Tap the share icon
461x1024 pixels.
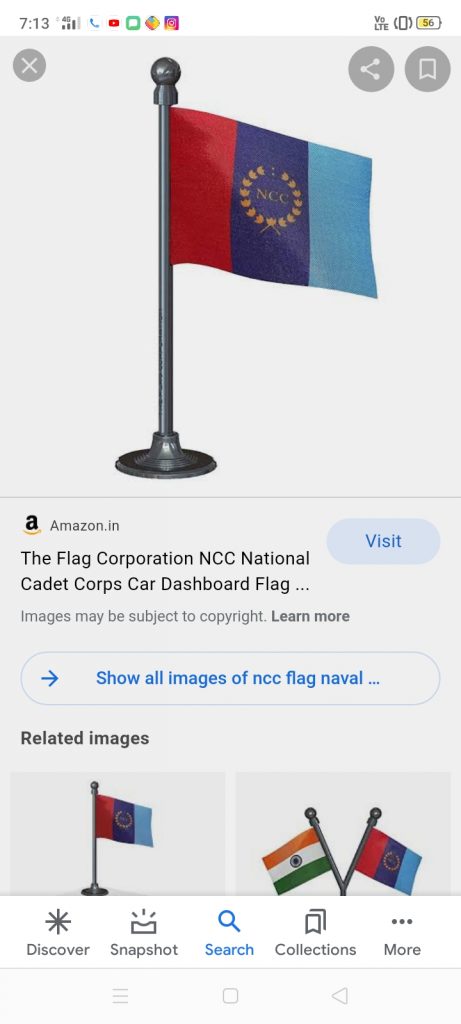pyautogui.click(x=371, y=69)
